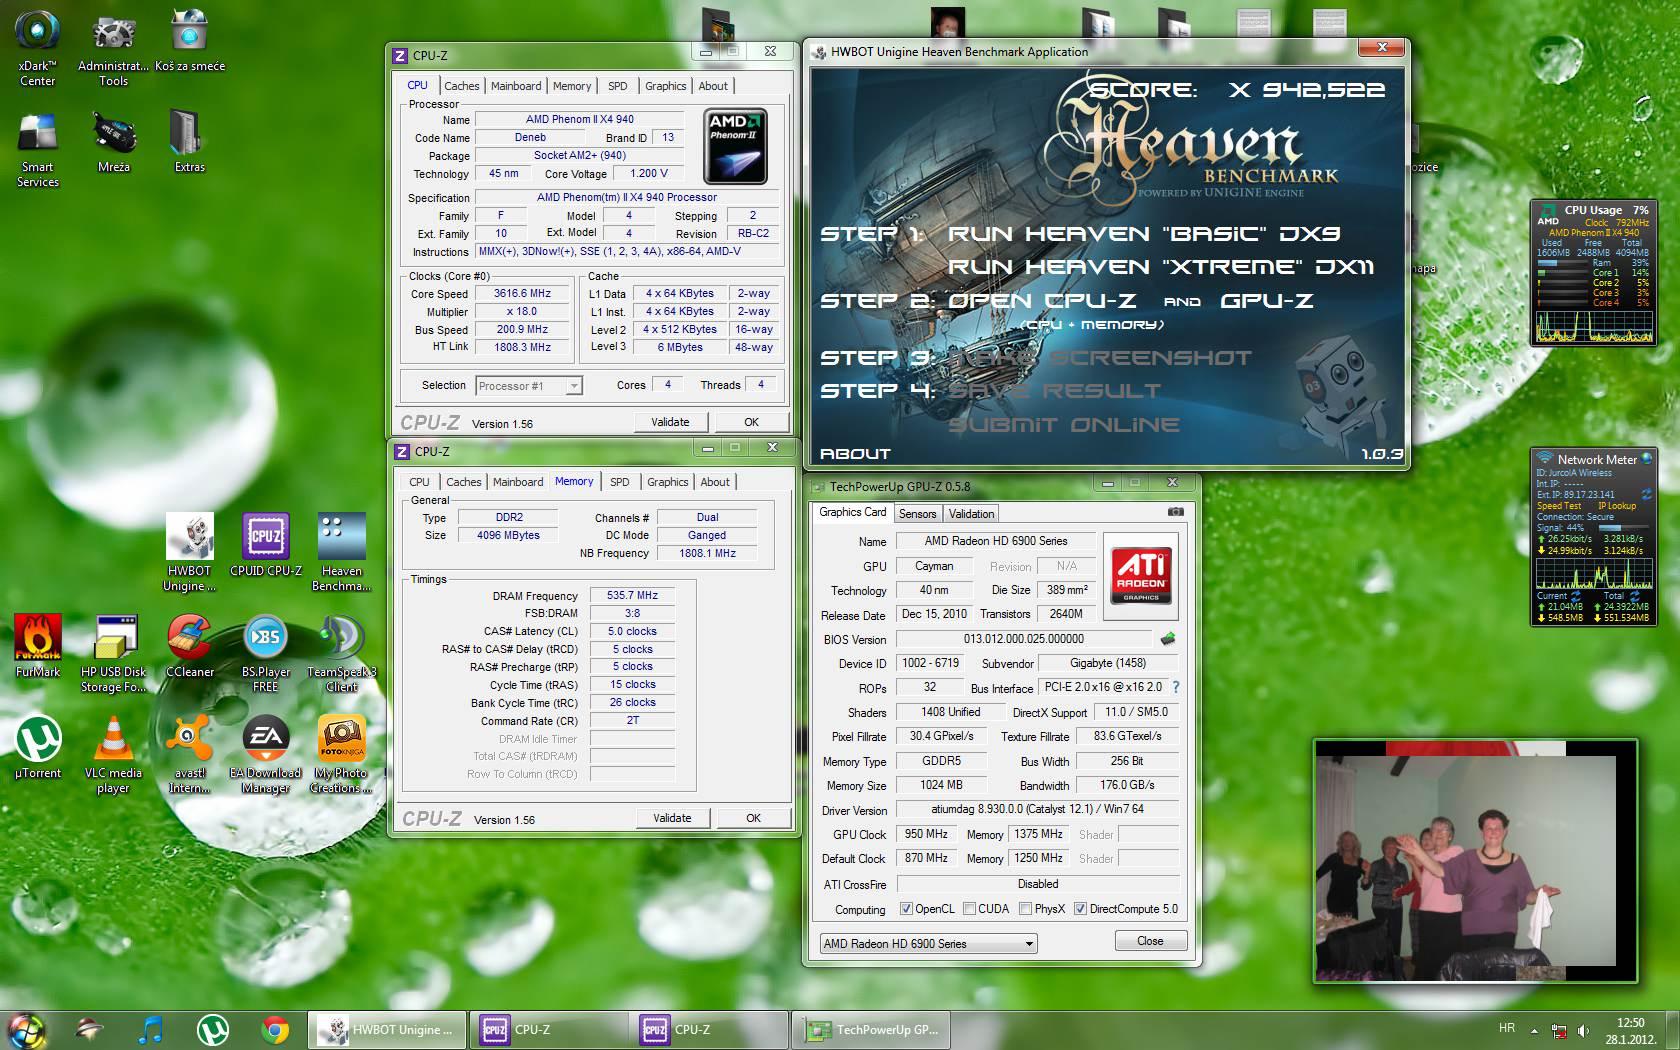The width and height of the screenshot is (1680, 1050).
Task: Click SUBMIT ONLINE in HWBOT app
Action: [x=1064, y=425]
